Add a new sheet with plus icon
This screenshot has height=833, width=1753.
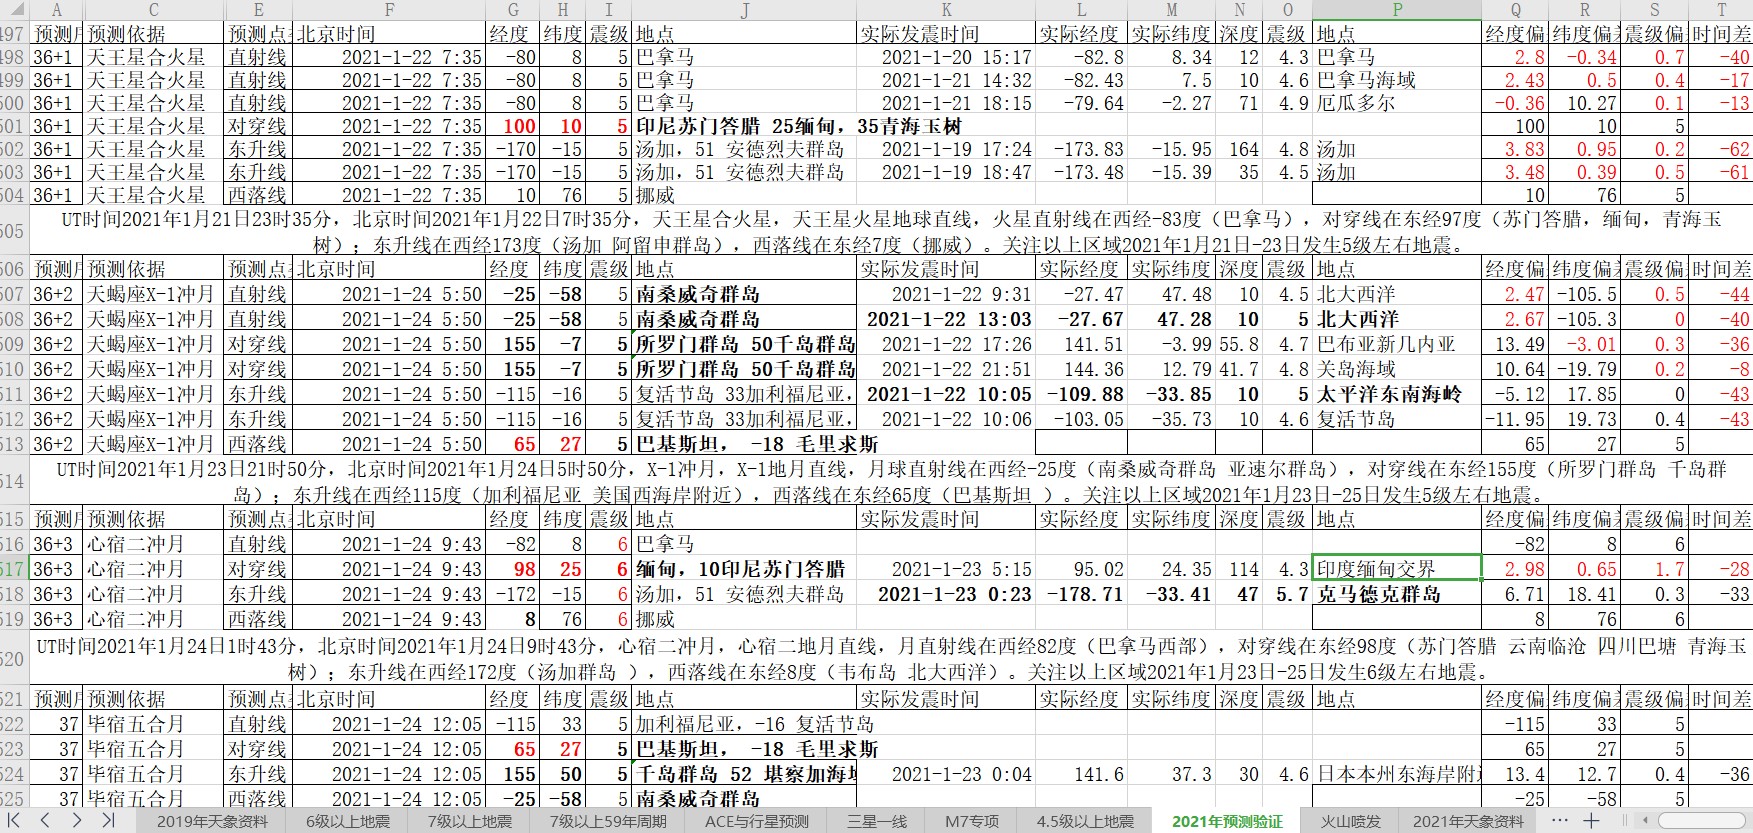(1591, 821)
